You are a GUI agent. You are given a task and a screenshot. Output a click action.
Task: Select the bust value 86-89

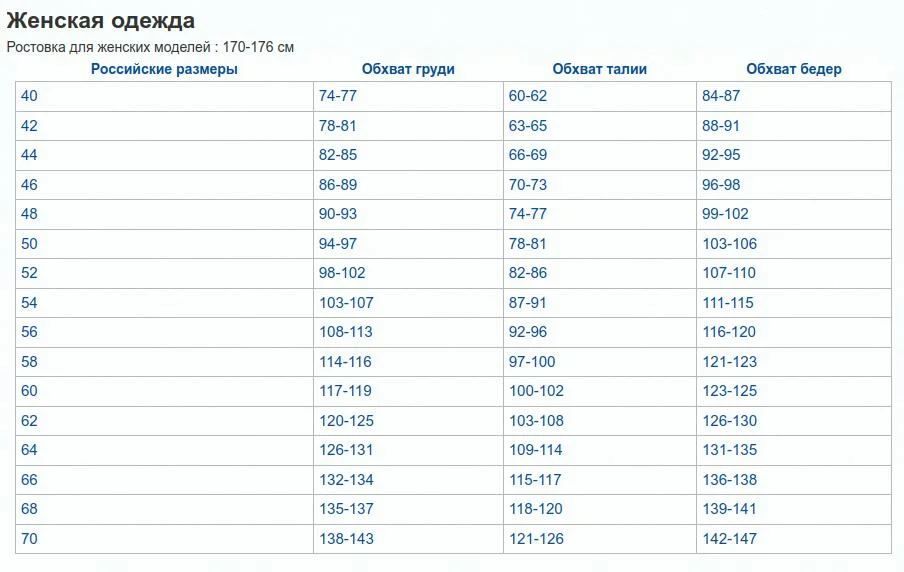pyautogui.click(x=338, y=185)
